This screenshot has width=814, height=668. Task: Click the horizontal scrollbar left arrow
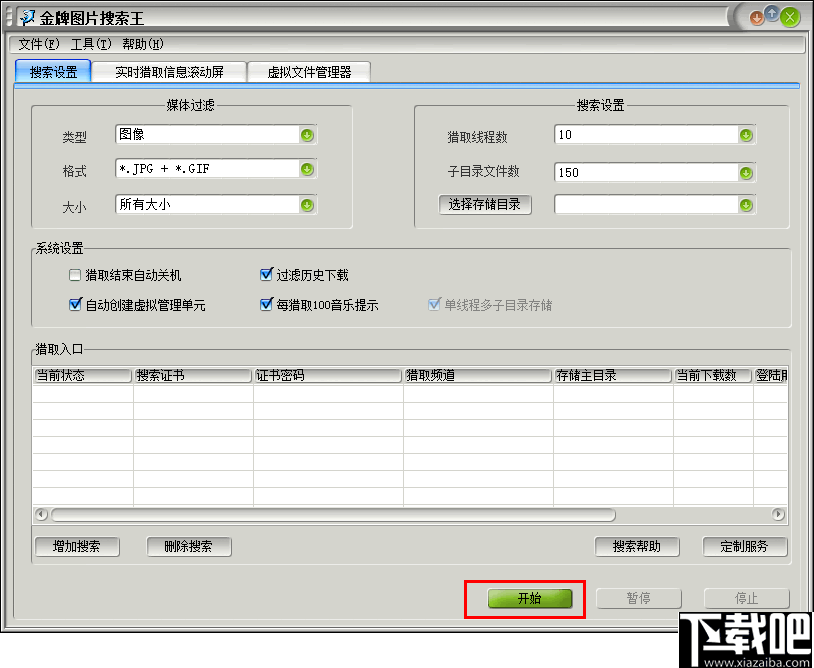point(42,515)
